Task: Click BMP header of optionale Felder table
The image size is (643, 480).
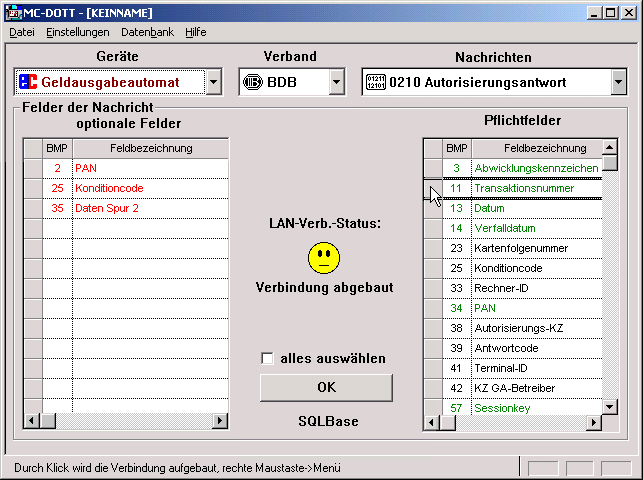Action: [x=57, y=148]
